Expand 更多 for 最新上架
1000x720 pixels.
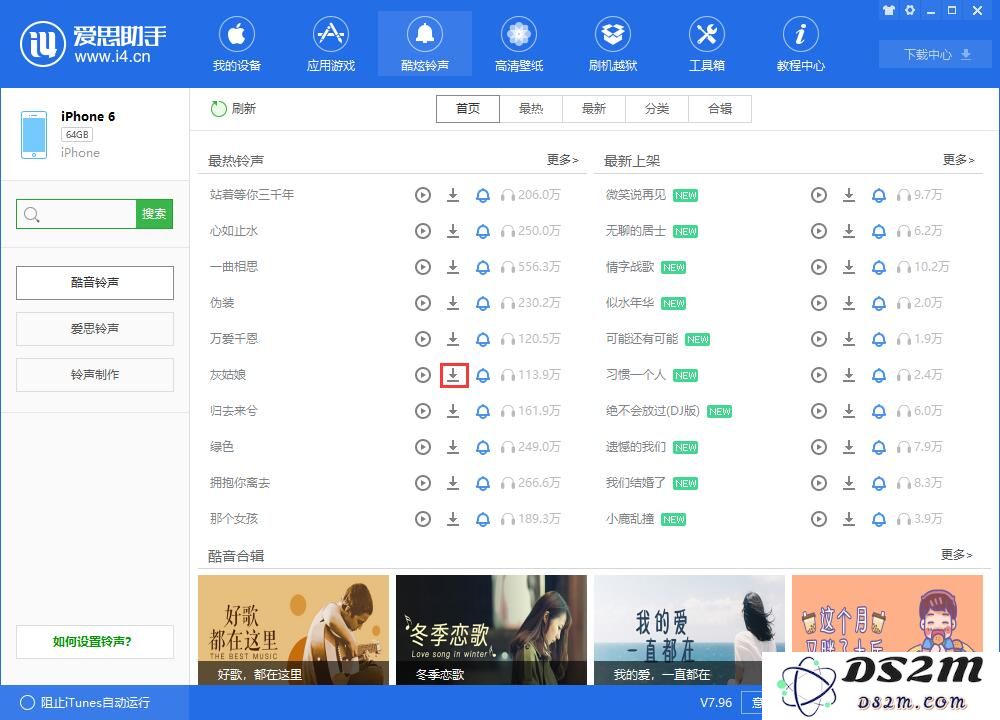[x=958, y=159]
